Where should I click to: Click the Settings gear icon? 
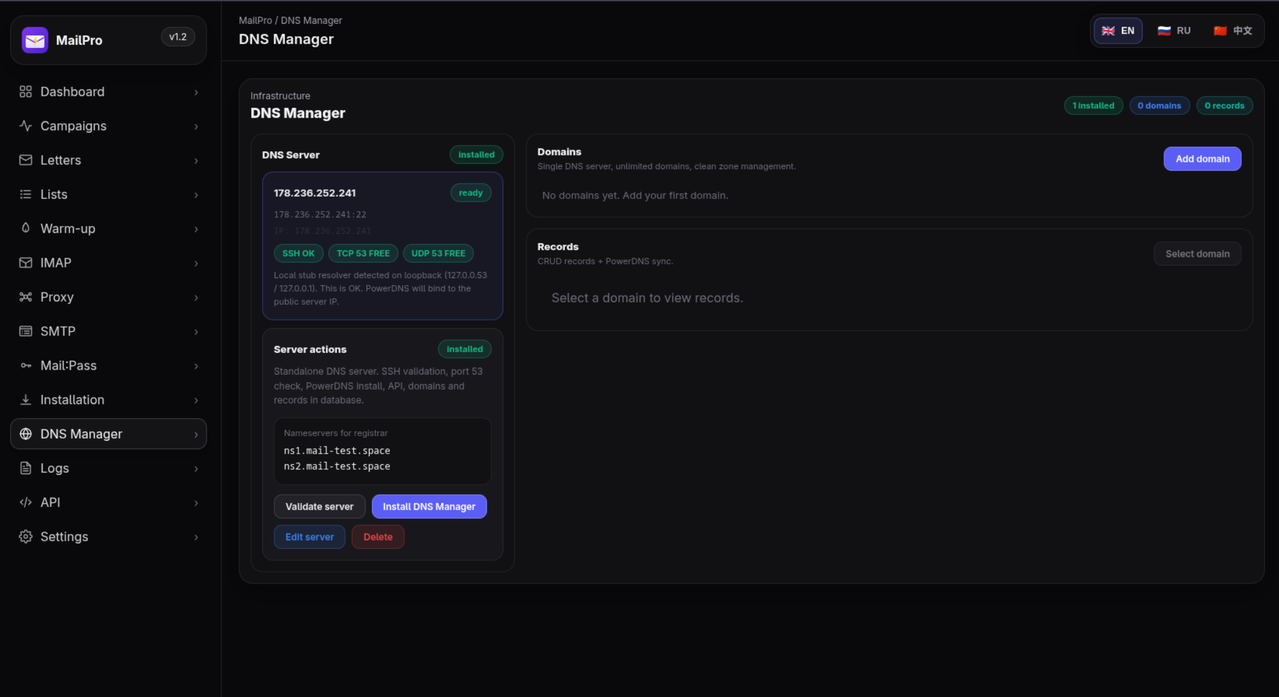(x=26, y=537)
